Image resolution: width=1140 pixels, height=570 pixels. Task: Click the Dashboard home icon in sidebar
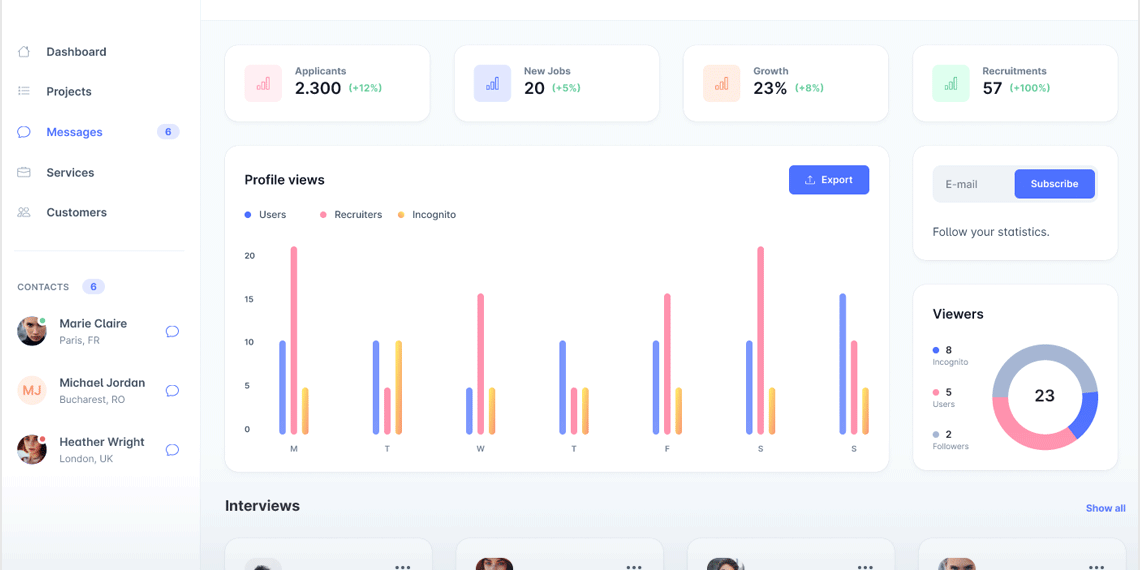[24, 52]
